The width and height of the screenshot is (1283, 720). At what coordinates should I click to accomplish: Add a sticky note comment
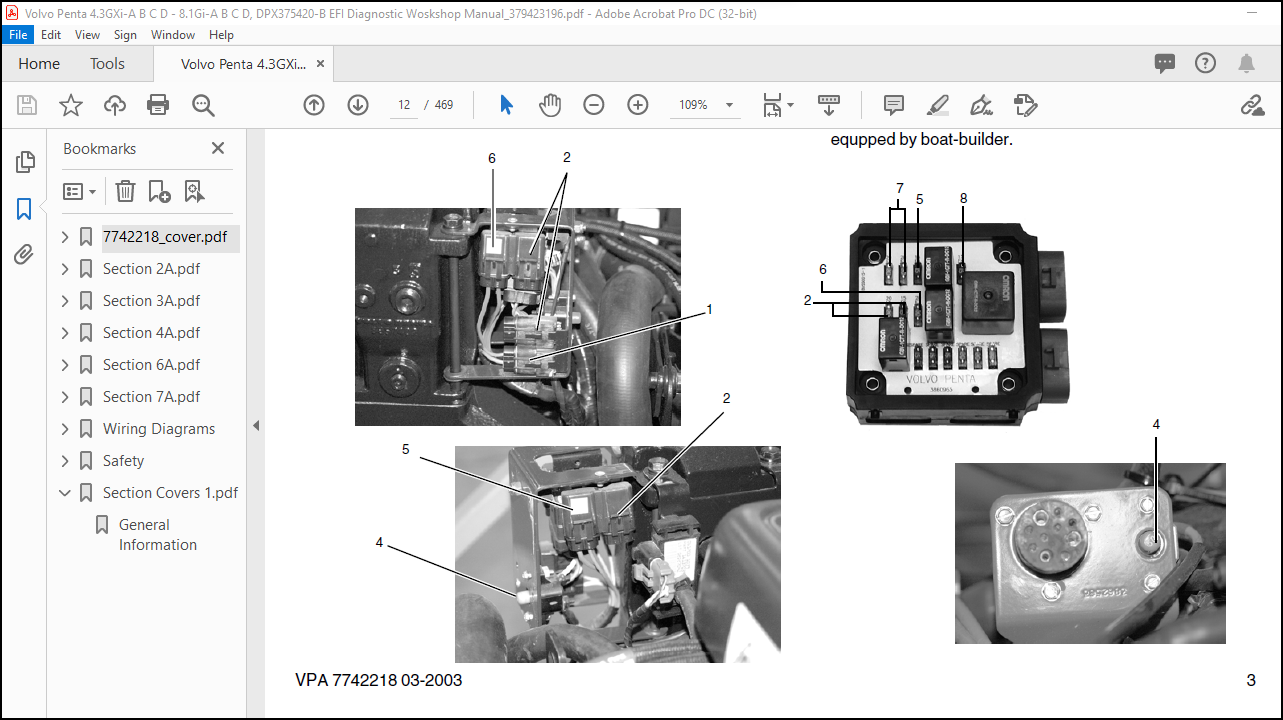point(894,105)
